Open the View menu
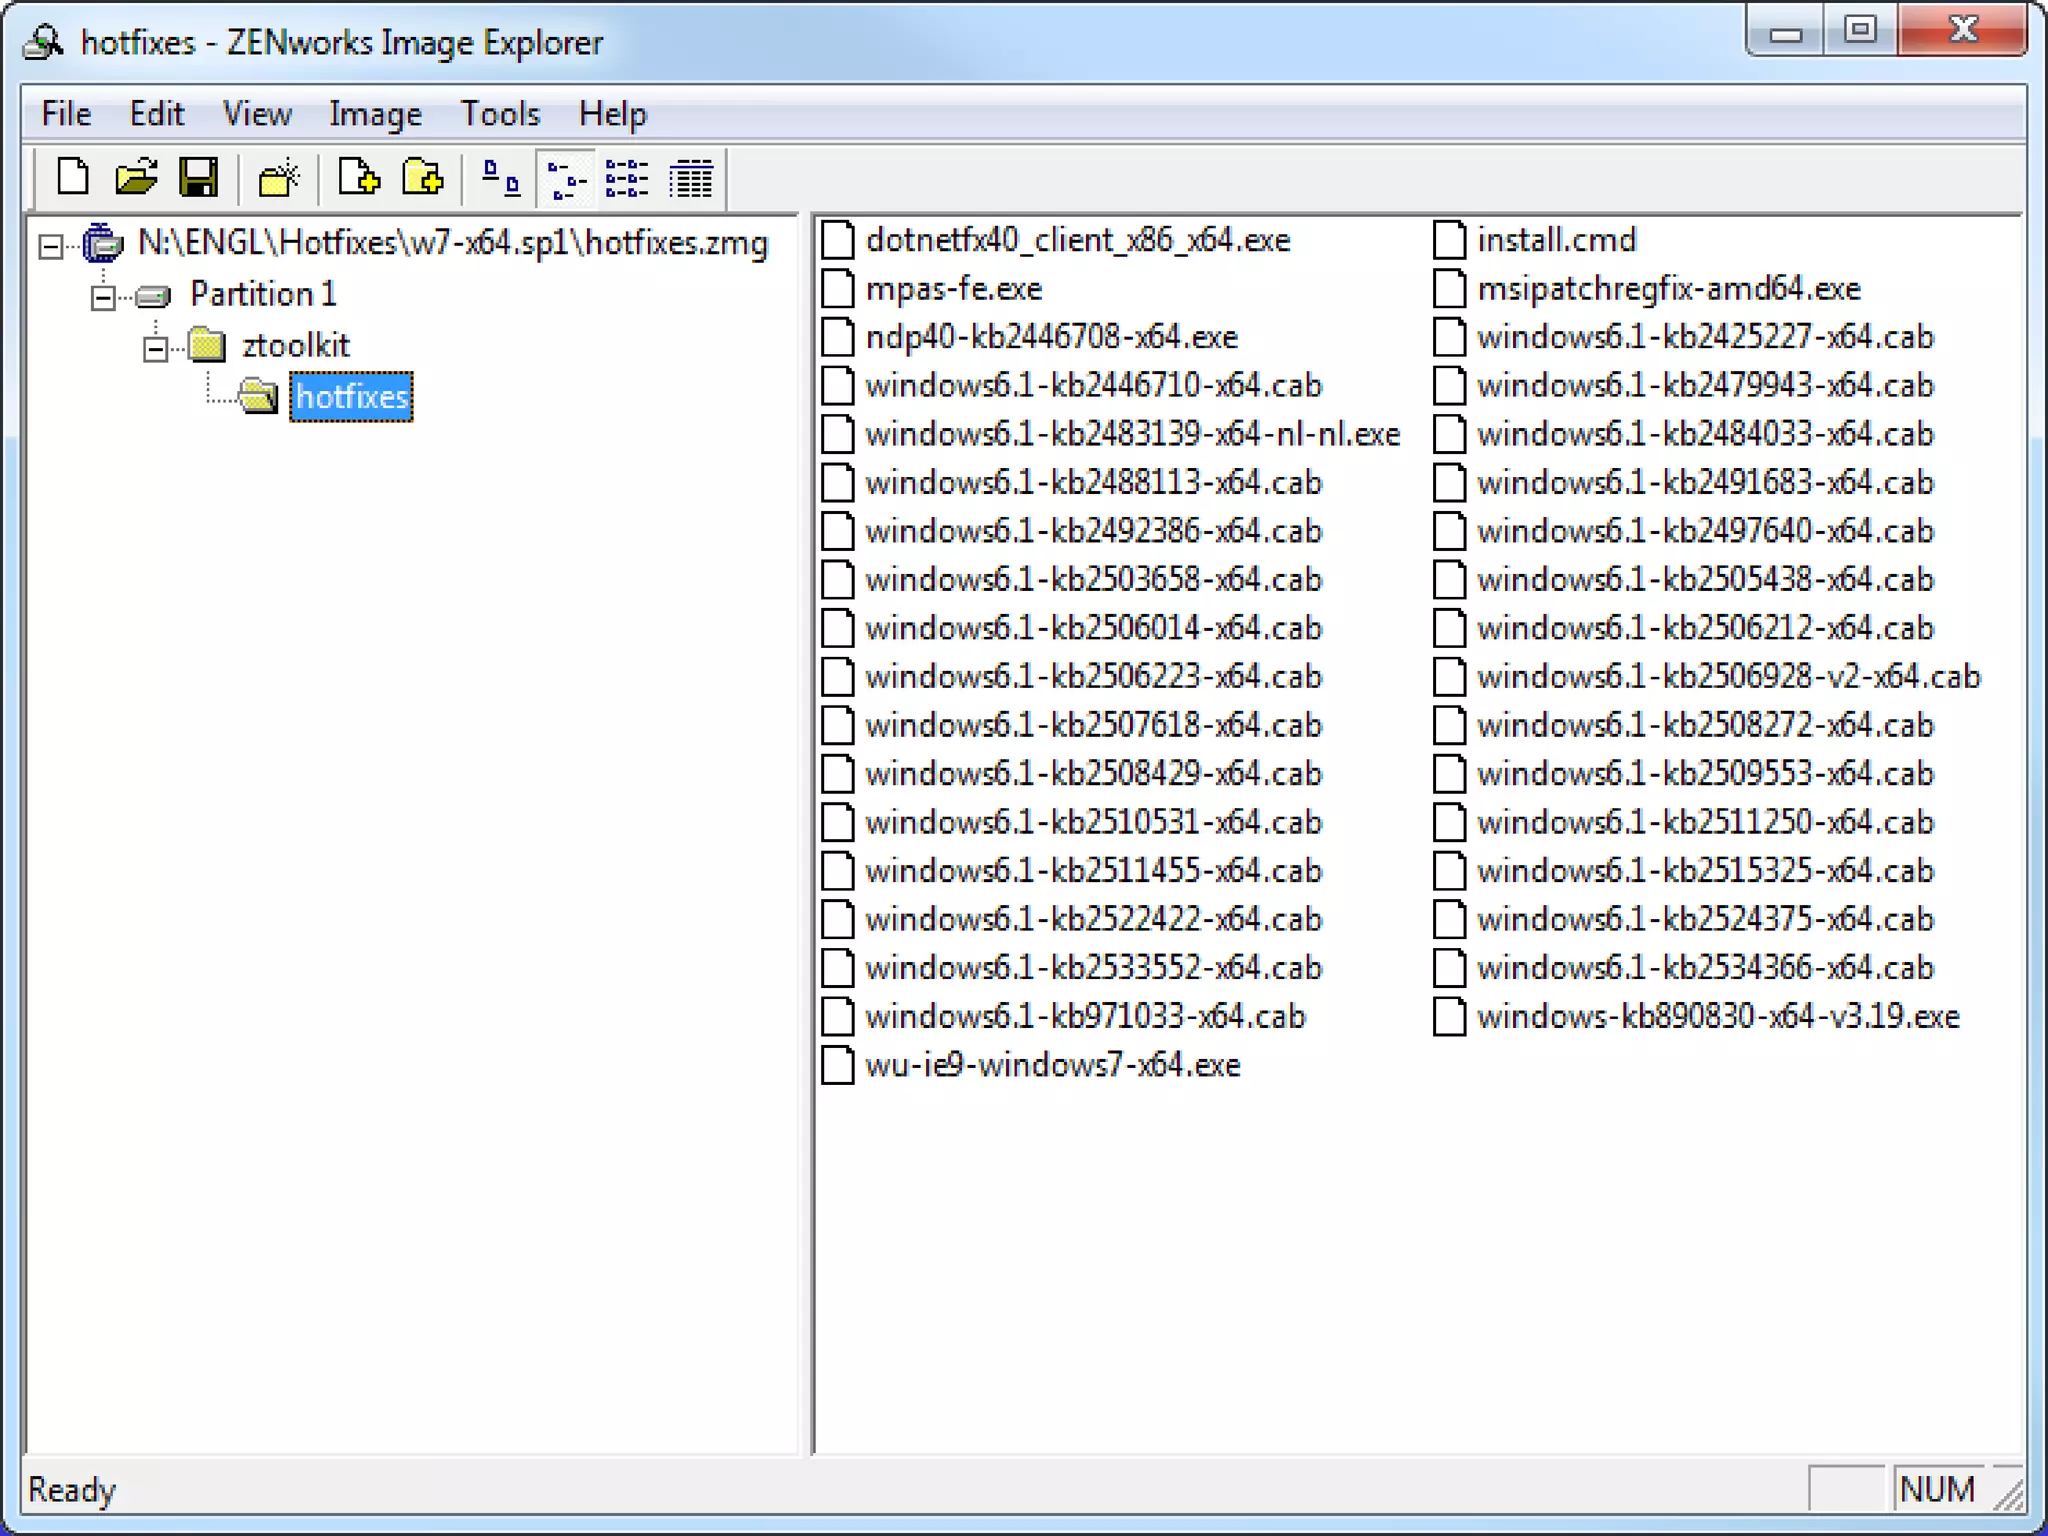The width and height of the screenshot is (2048, 1536). [257, 113]
